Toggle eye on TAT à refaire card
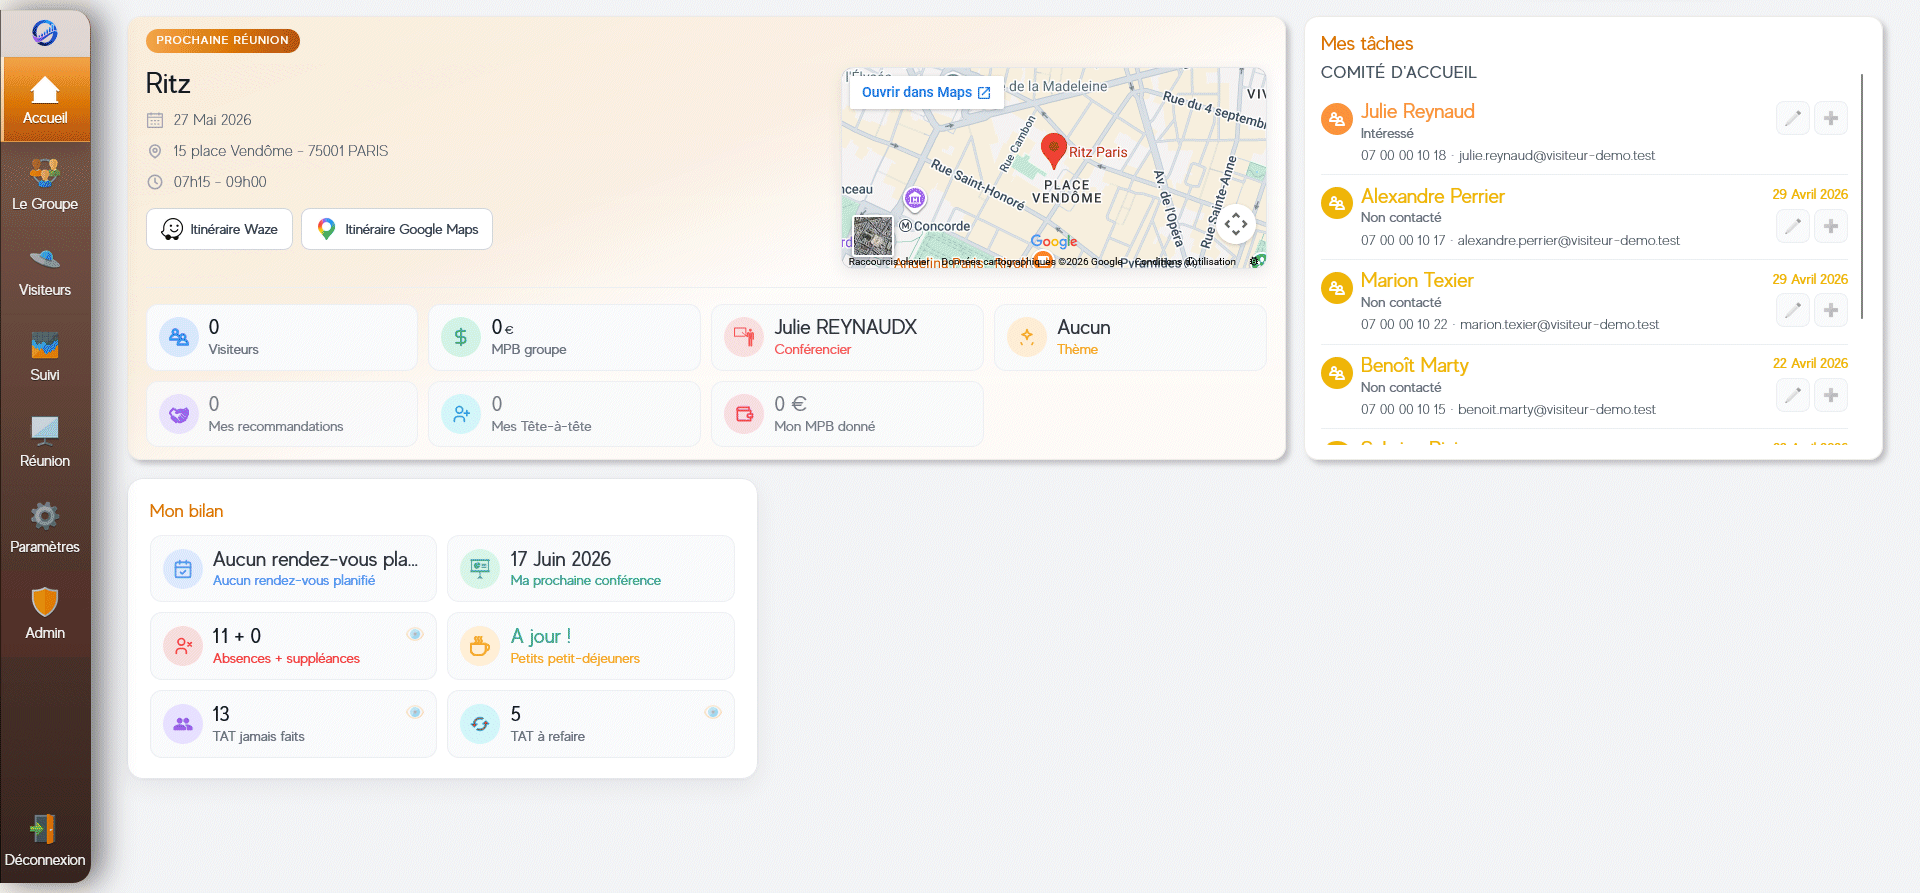1920x893 pixels. coord(712,712)
